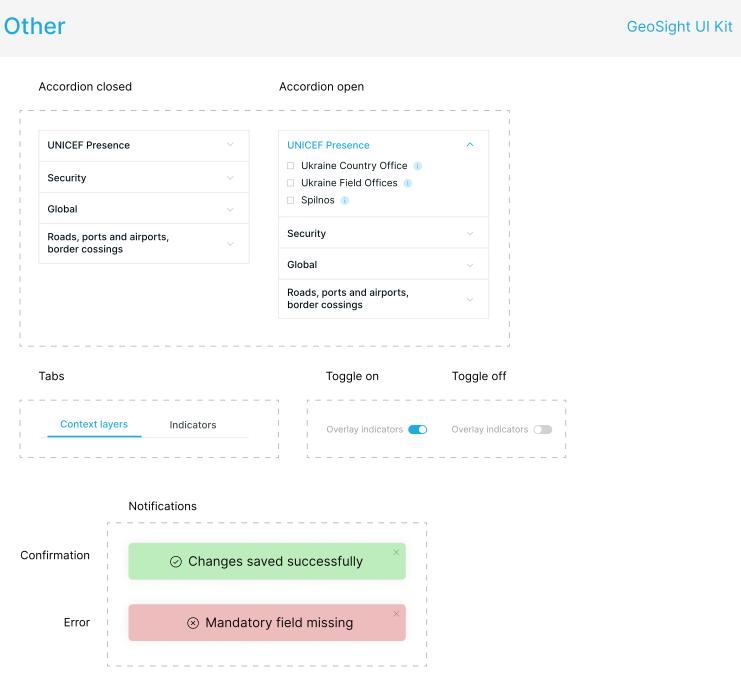Click info icon next to Ukraine Country Office
741x682 pixels.
417,166
